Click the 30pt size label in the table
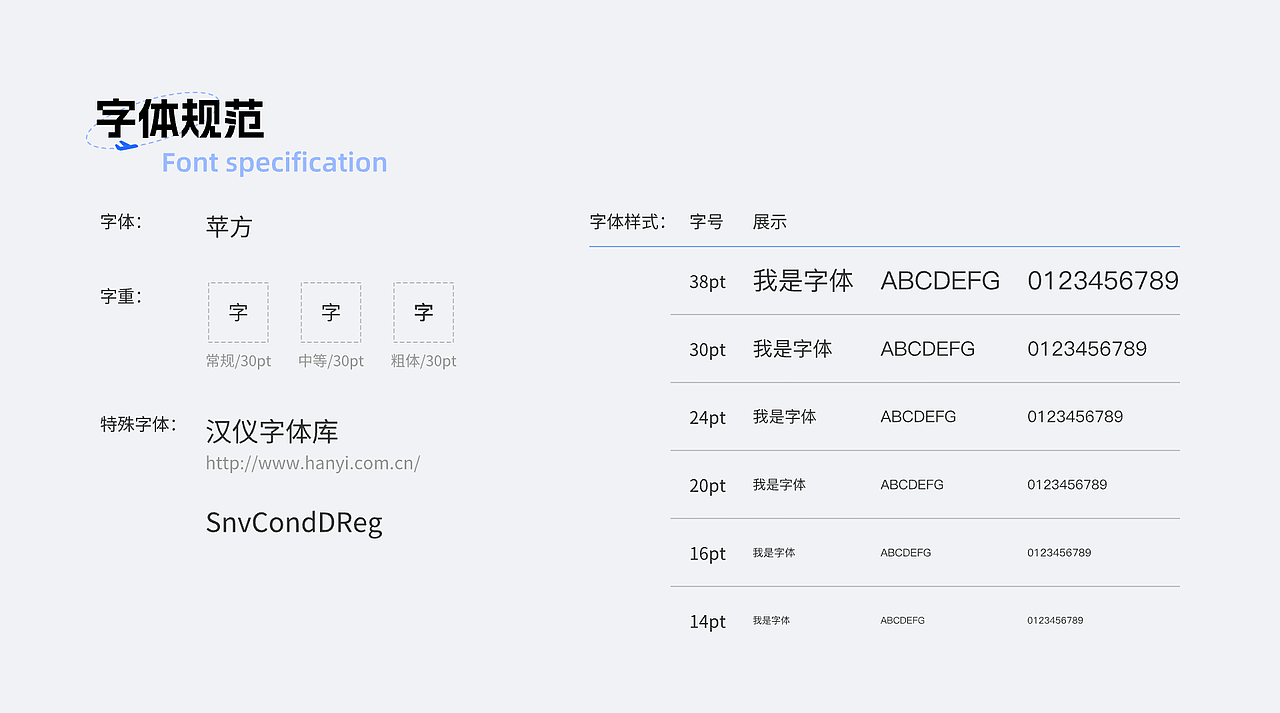The height and width of the screenshot is (713, 1280). pos(707,350)
